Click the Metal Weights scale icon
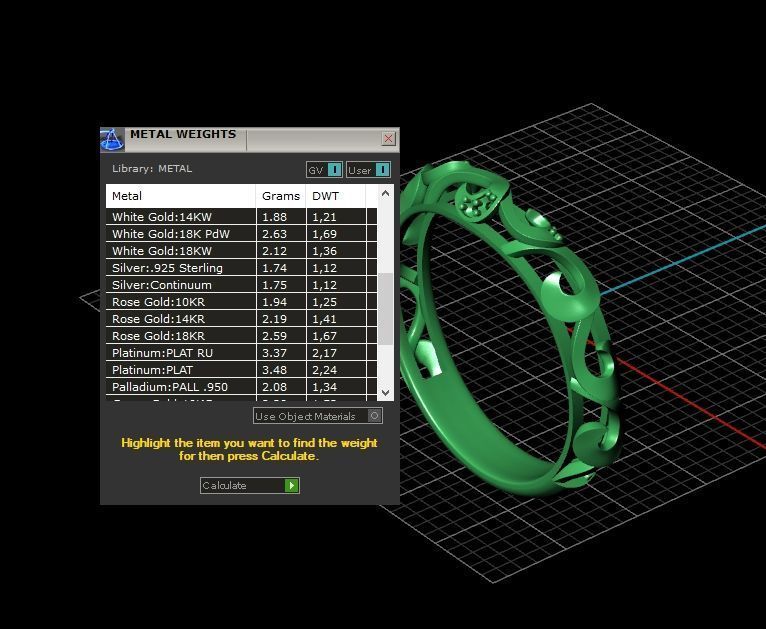This screenshot has width=766, height=629. [x=112, y=140]
